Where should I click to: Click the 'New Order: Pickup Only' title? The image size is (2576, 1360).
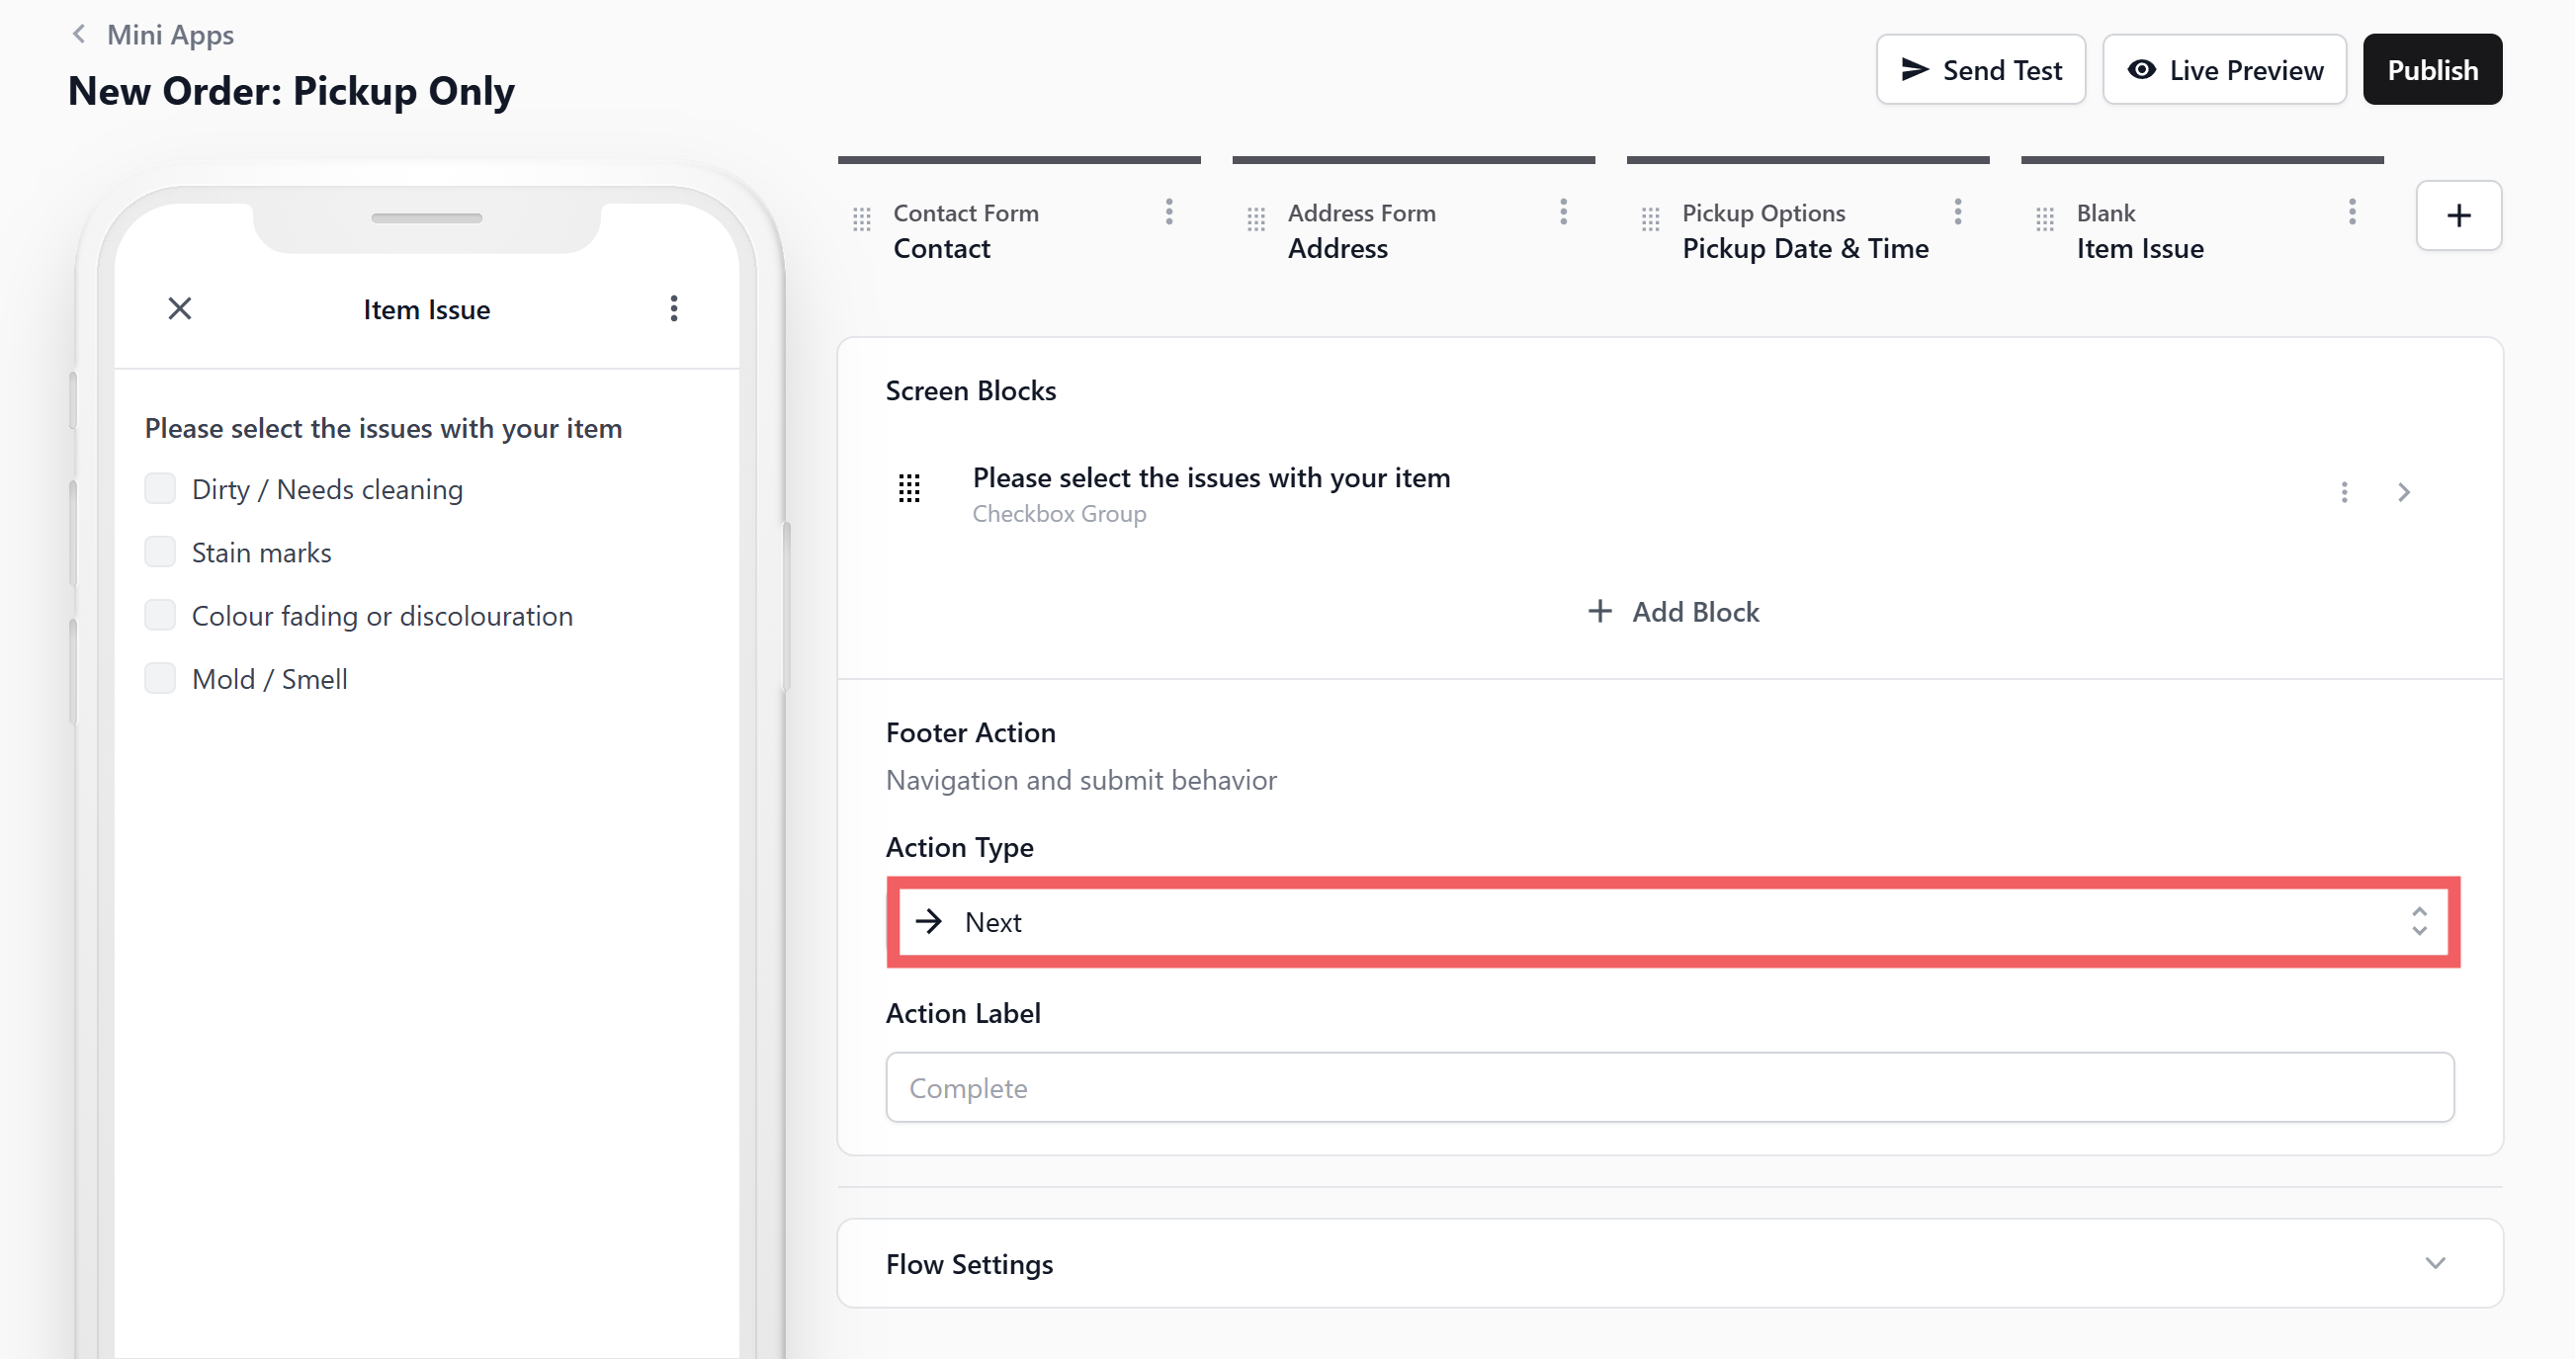(291, 91)
